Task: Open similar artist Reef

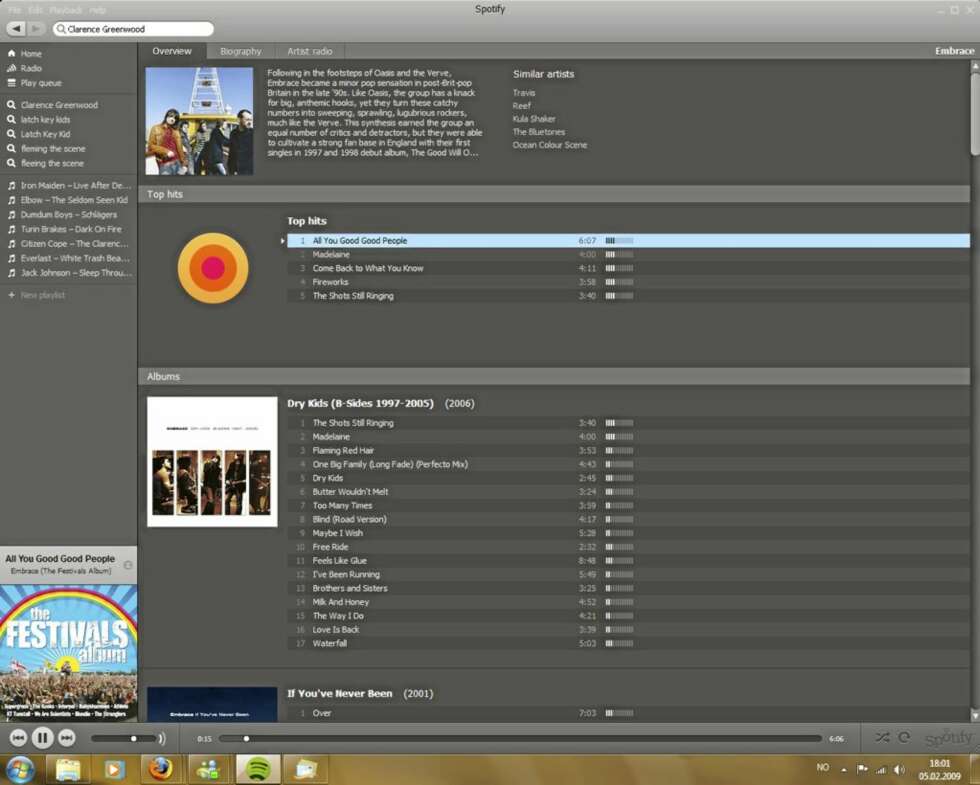Action: 521,106
